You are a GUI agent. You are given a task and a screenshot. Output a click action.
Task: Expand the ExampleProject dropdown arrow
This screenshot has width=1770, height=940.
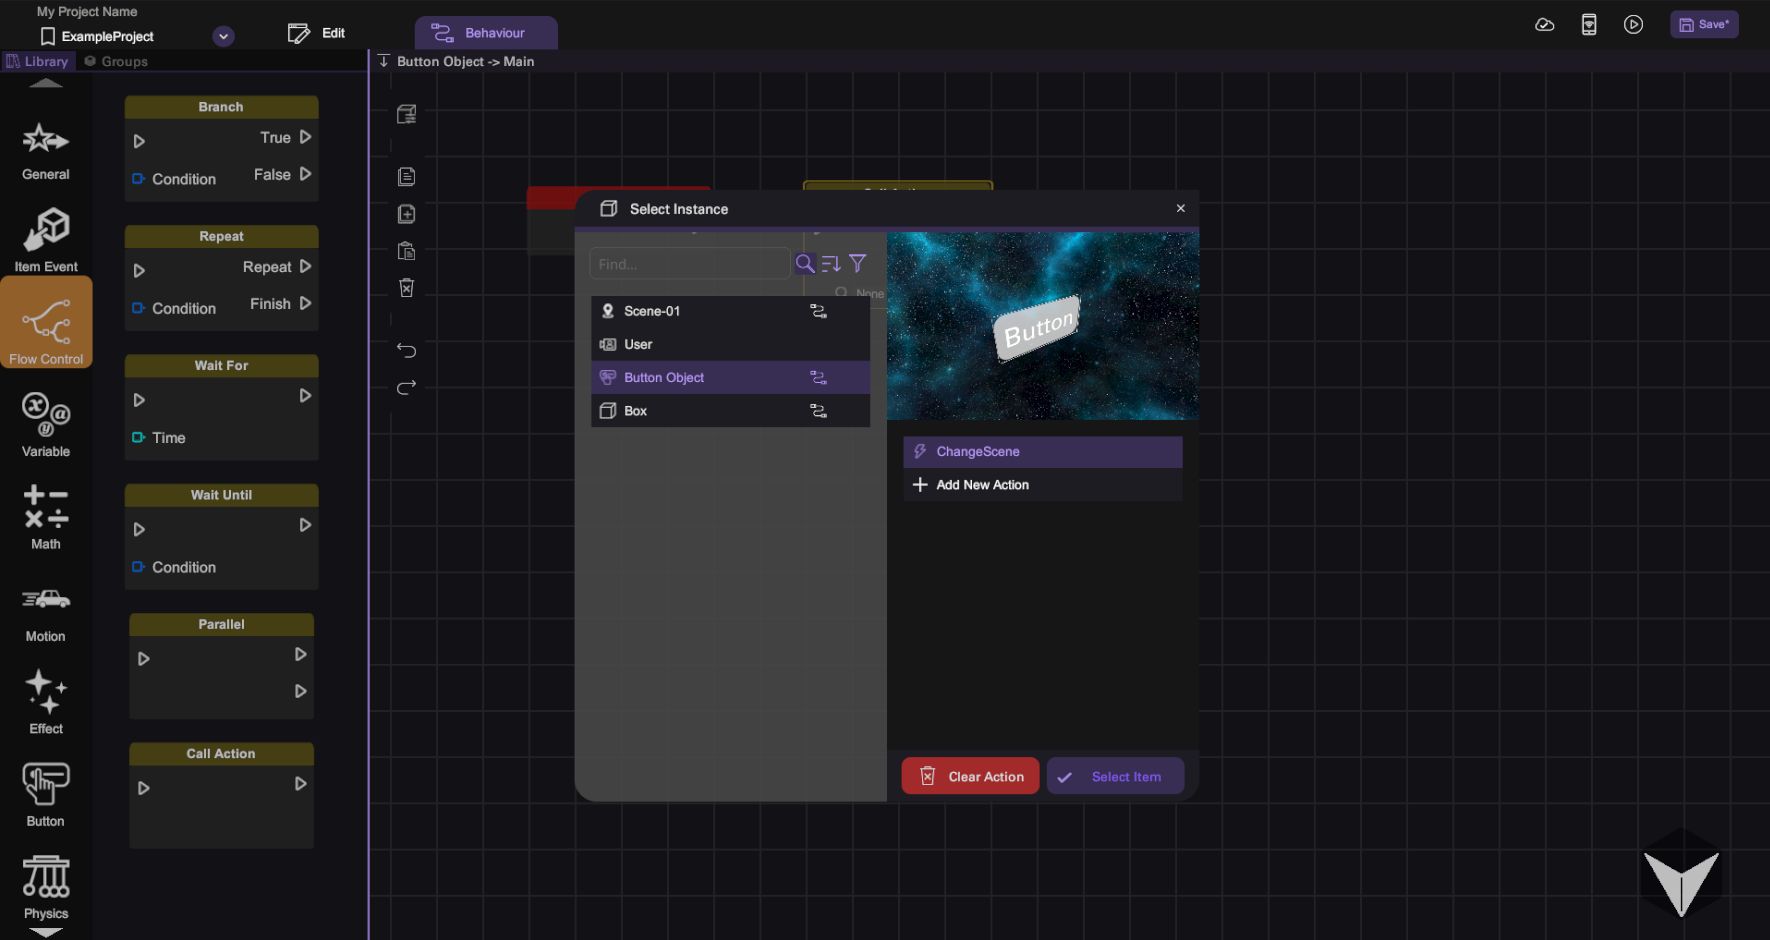coord(224,37)
